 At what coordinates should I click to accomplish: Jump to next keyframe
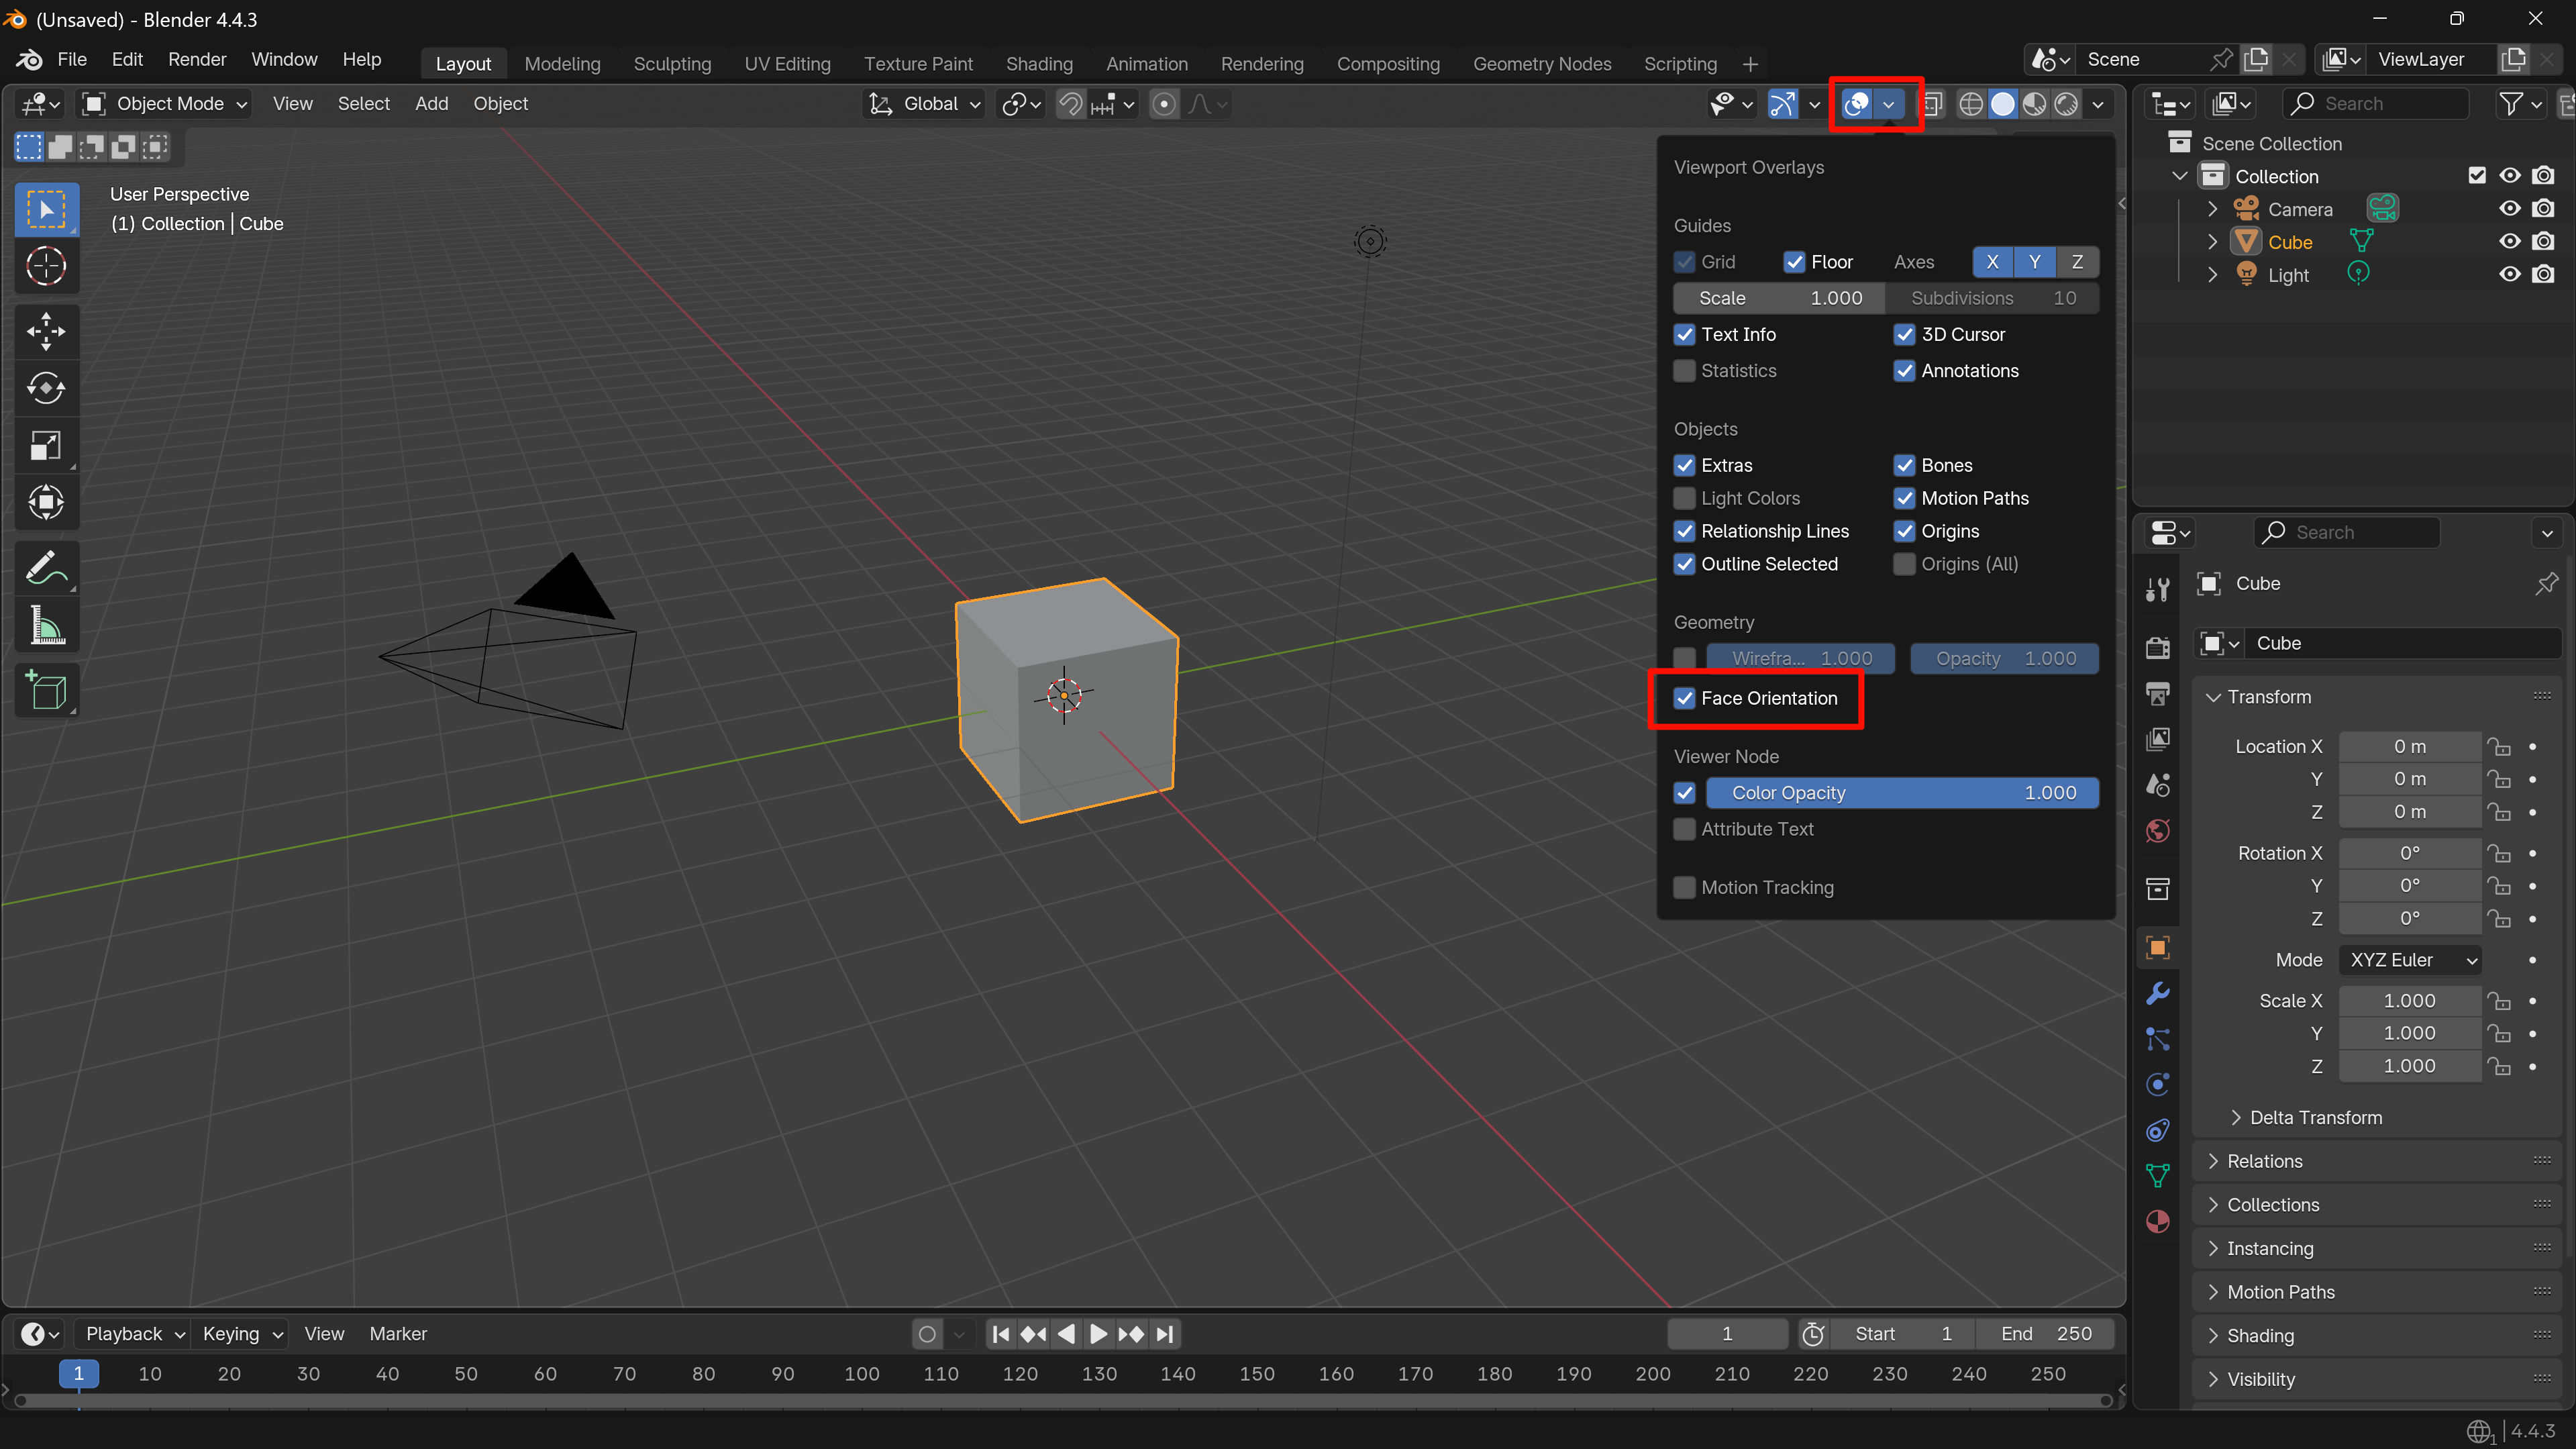point(1131,1334)
